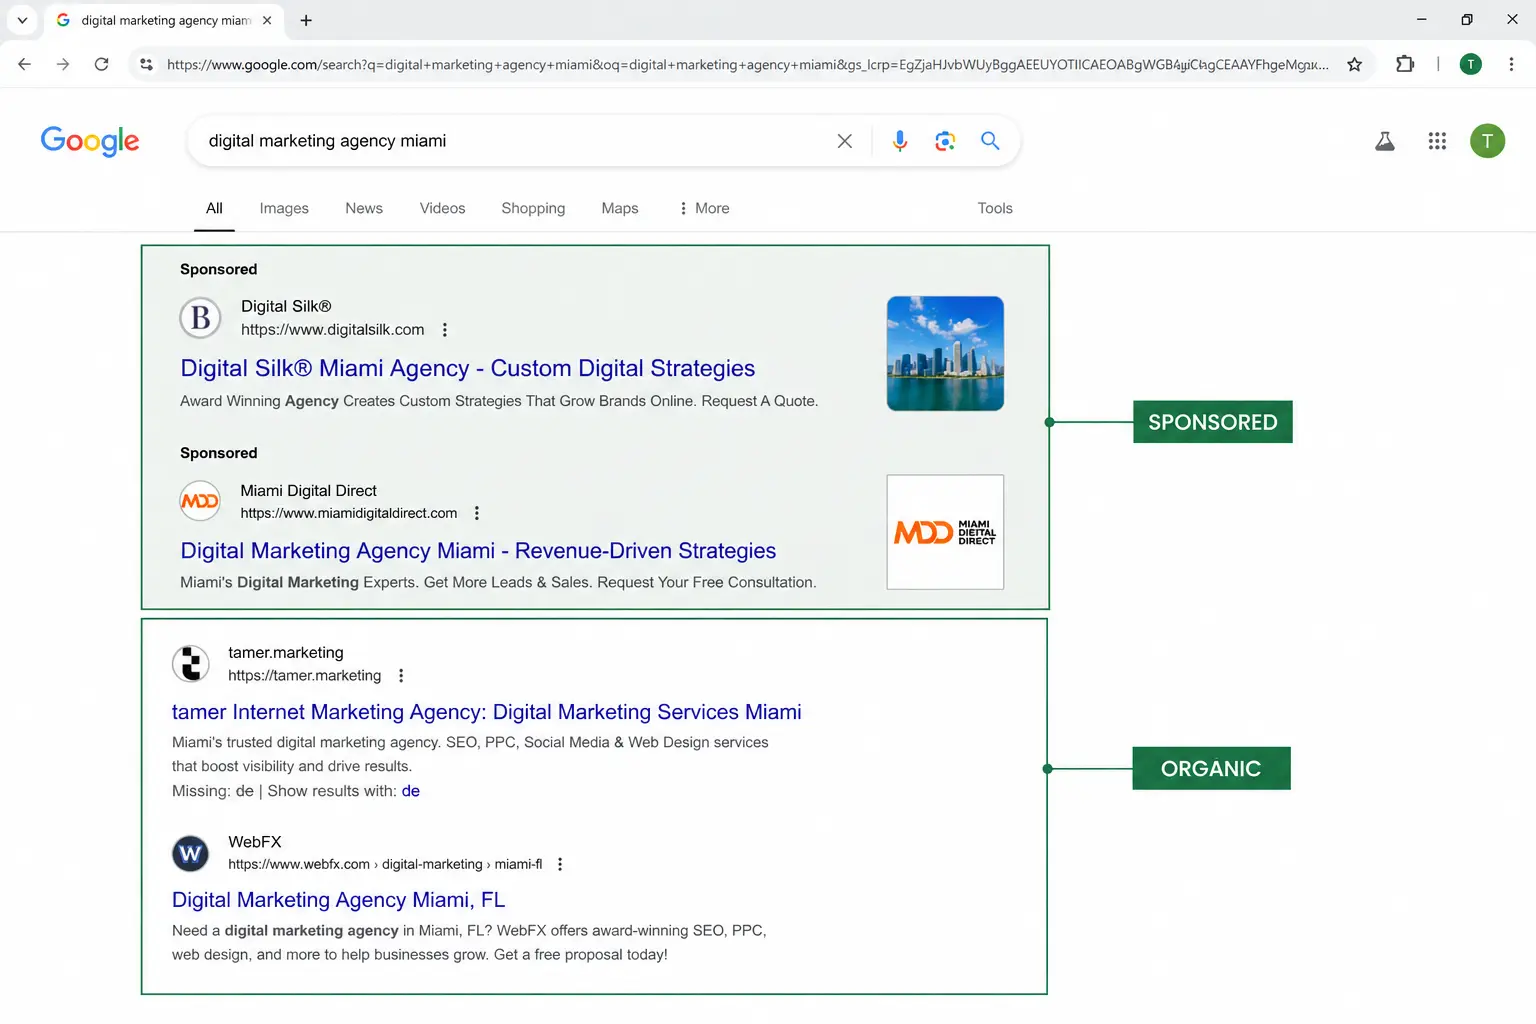Click the browser back arrow

tap(24, 64)
